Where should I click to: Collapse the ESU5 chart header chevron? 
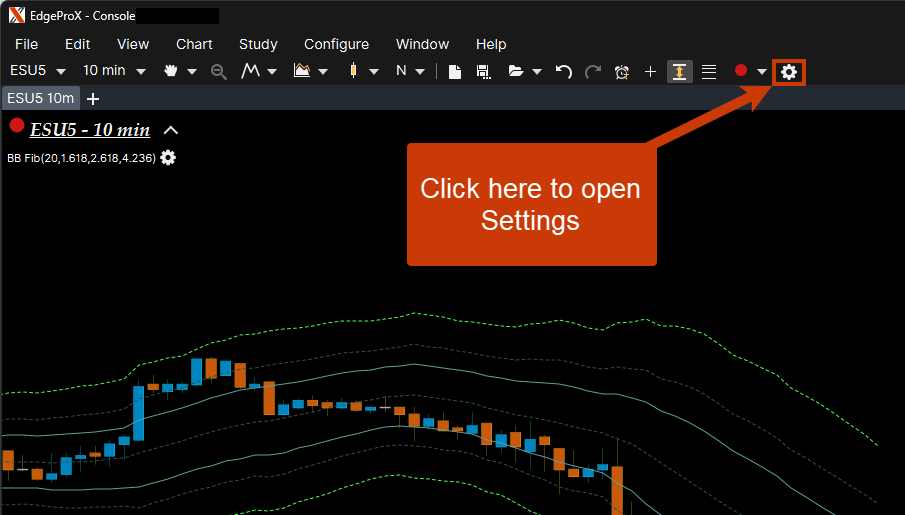[171, 130]
